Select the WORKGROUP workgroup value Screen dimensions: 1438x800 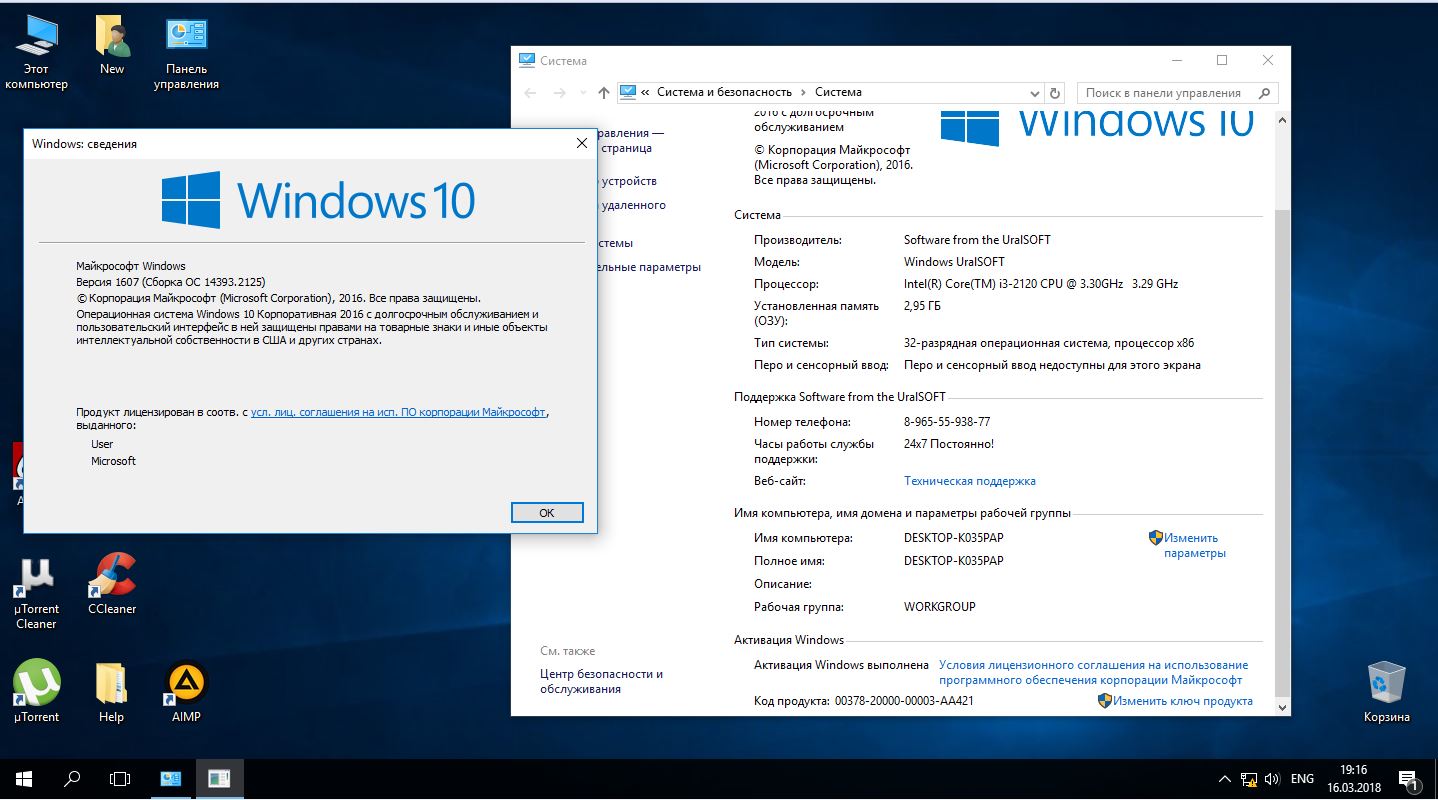click(x=940, y=607)
